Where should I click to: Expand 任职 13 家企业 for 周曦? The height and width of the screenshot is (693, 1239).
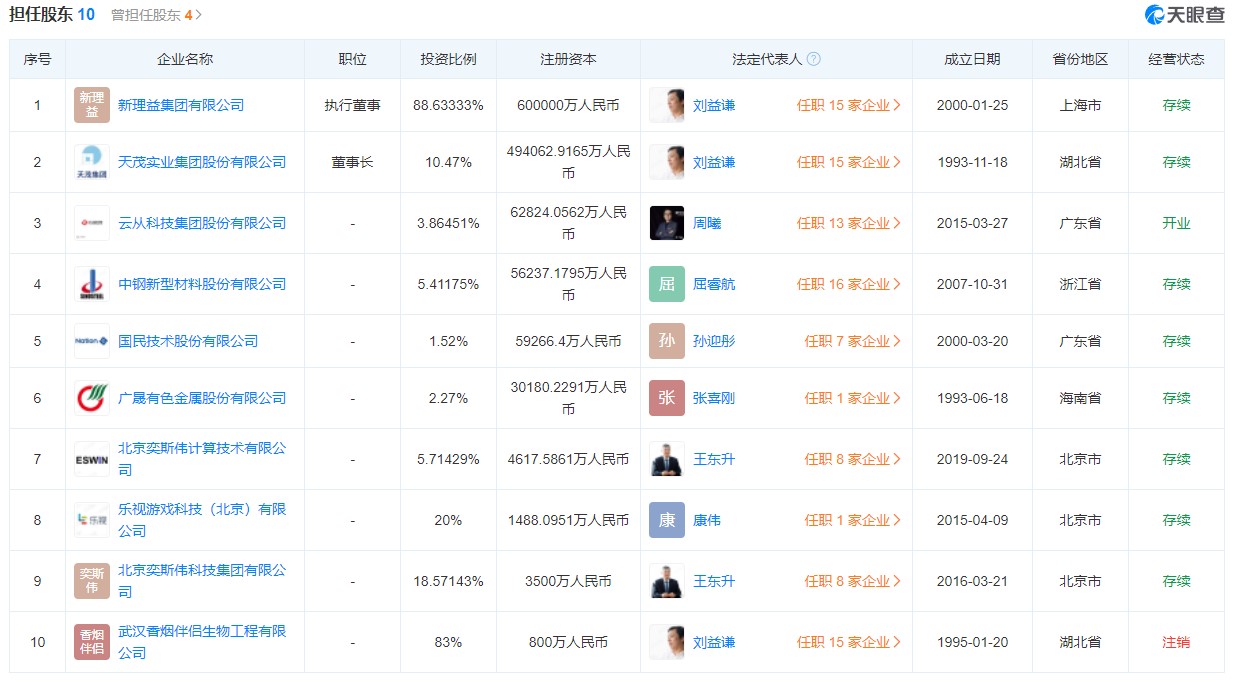pyautogui.click(x=848, y=223)
